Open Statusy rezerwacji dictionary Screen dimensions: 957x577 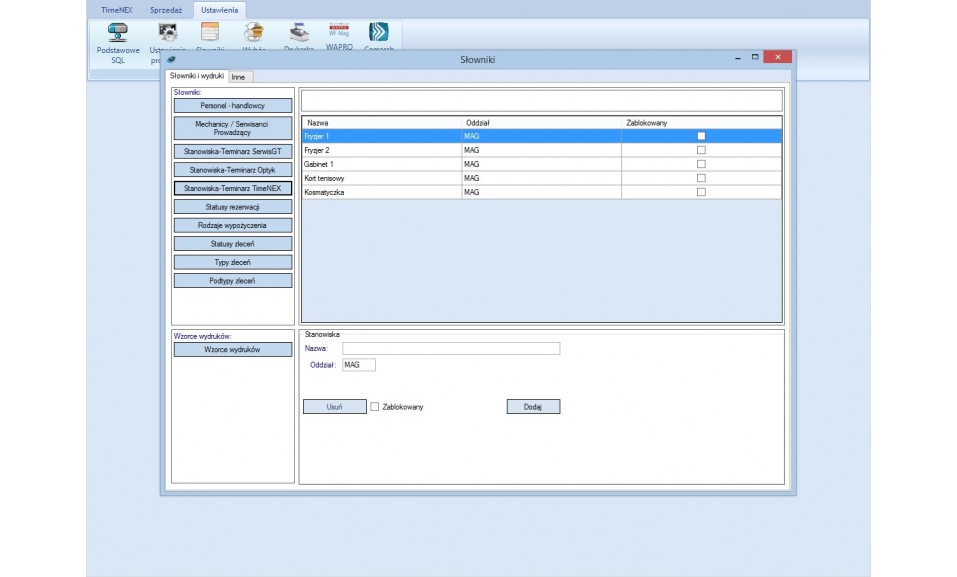[x=233, y=207]
